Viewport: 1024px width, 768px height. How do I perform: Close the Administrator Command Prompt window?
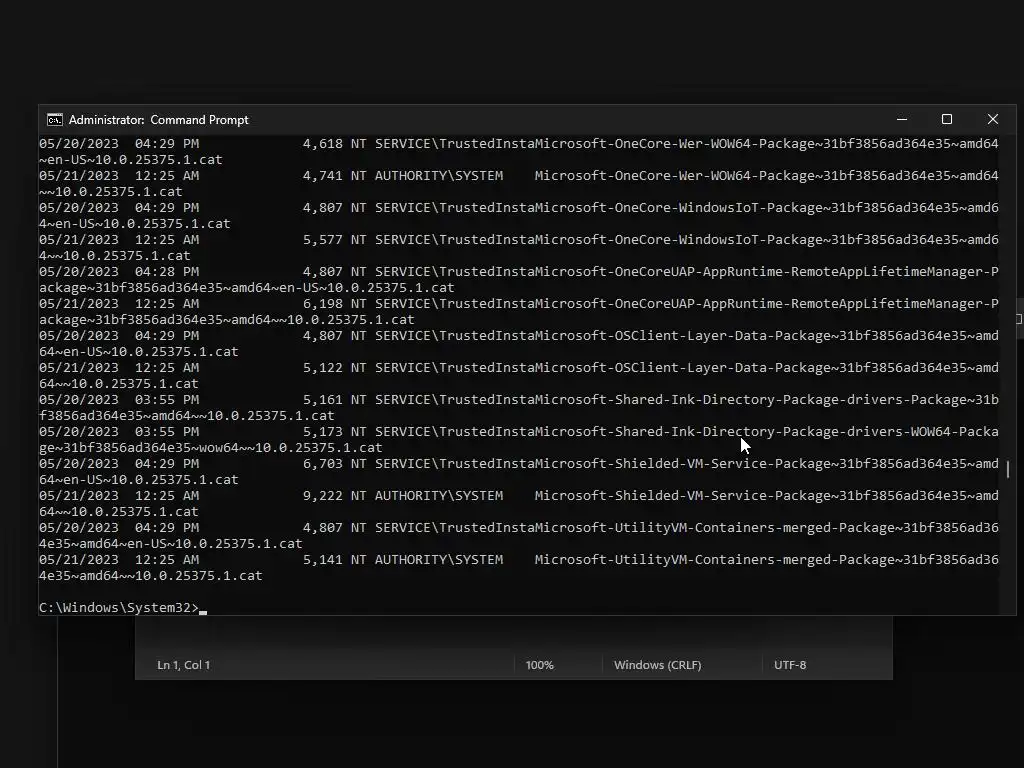coord(993,120)
